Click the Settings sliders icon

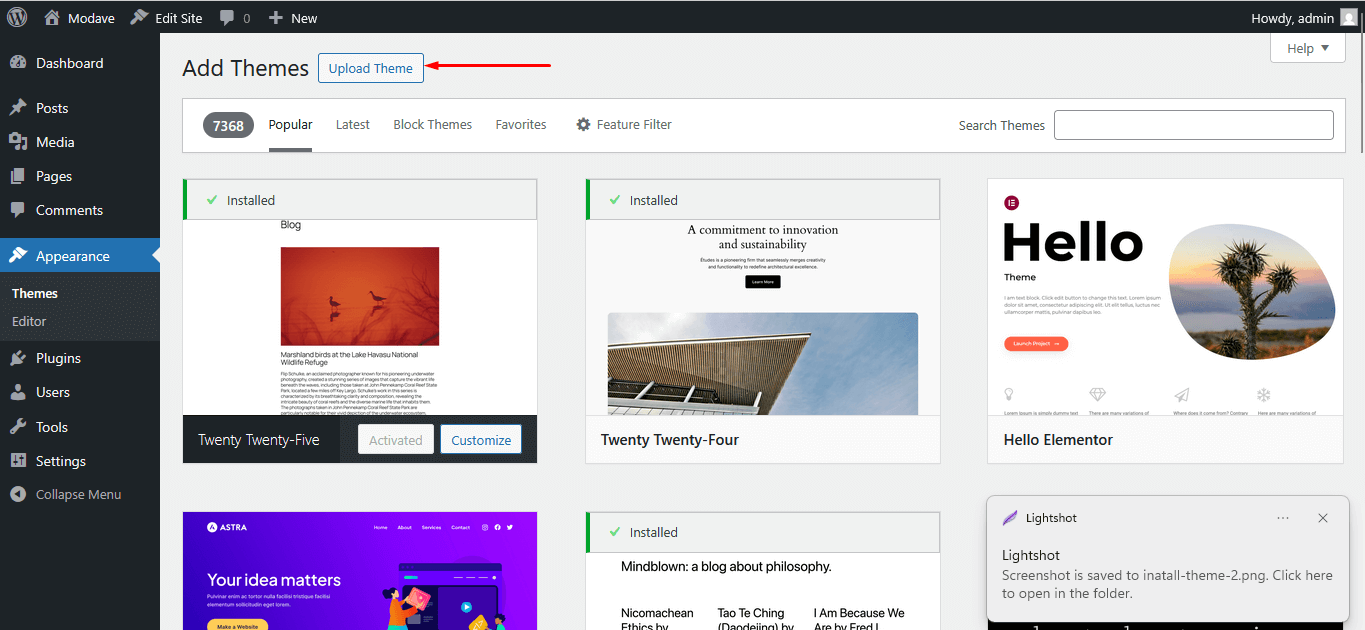(18, 461)
